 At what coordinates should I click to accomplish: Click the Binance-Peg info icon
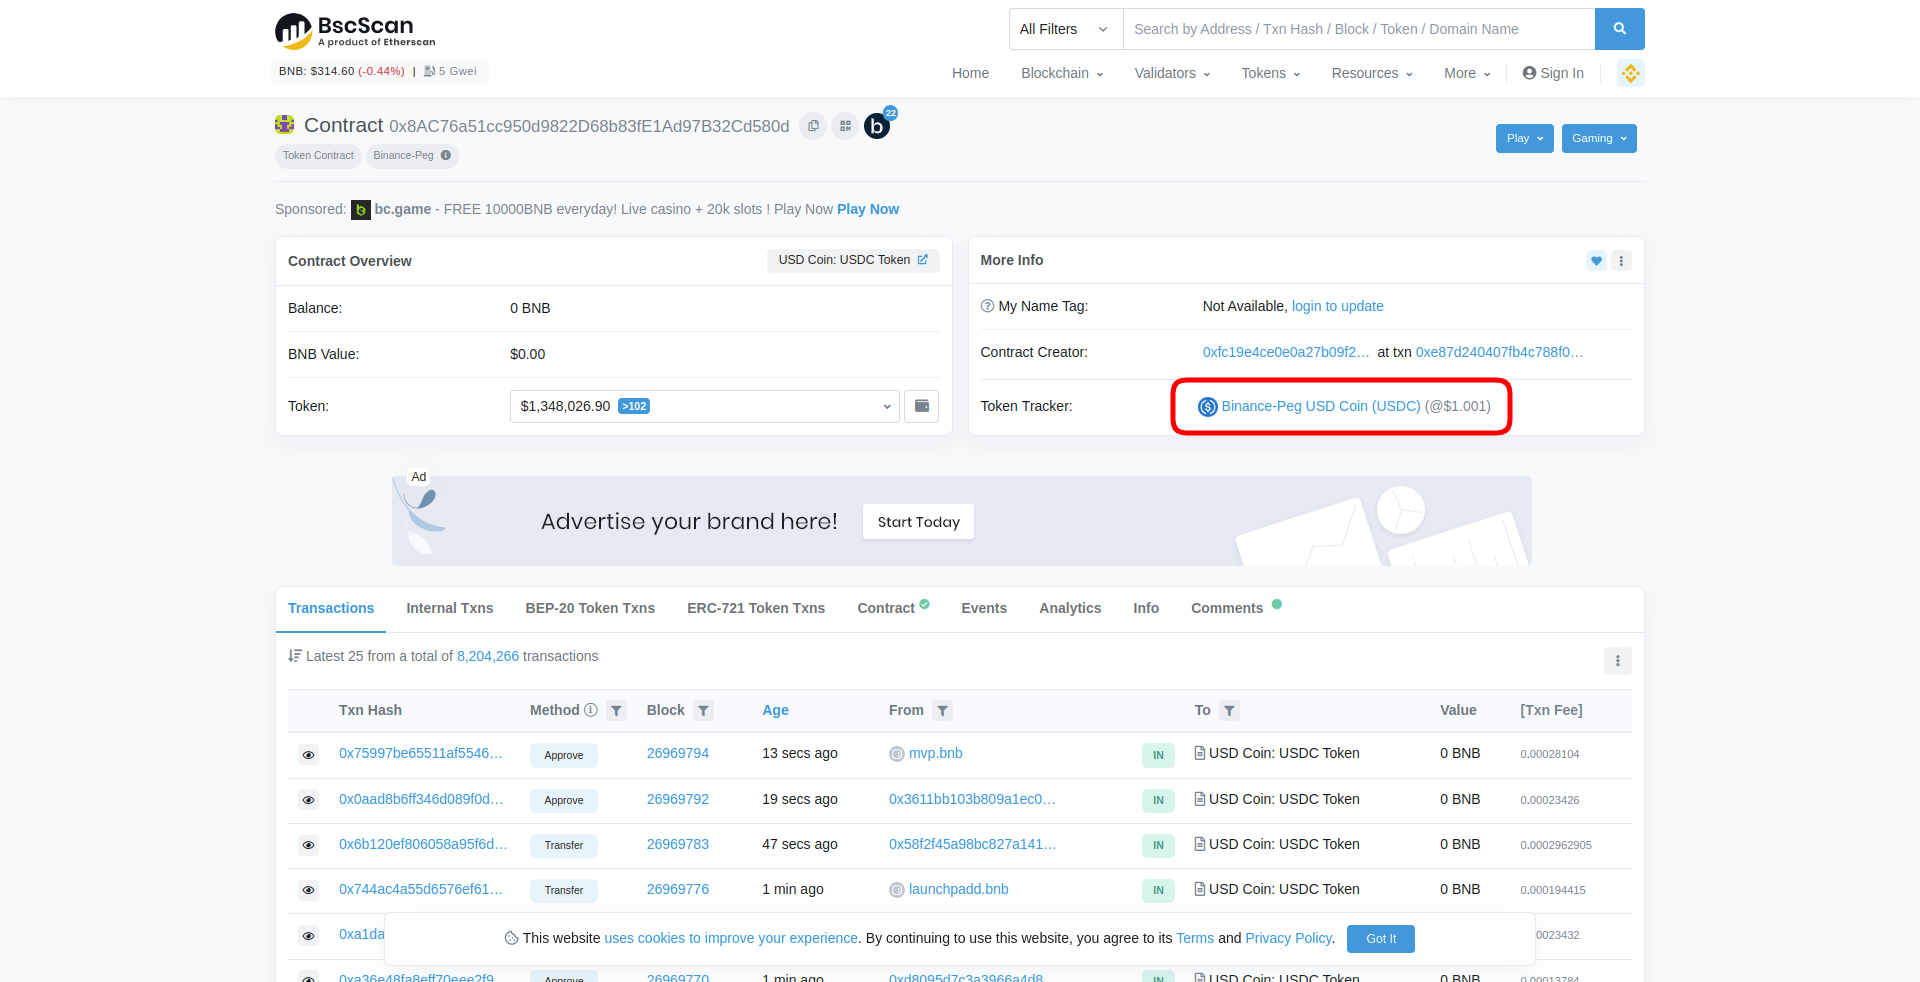click(x=446, y=155)
